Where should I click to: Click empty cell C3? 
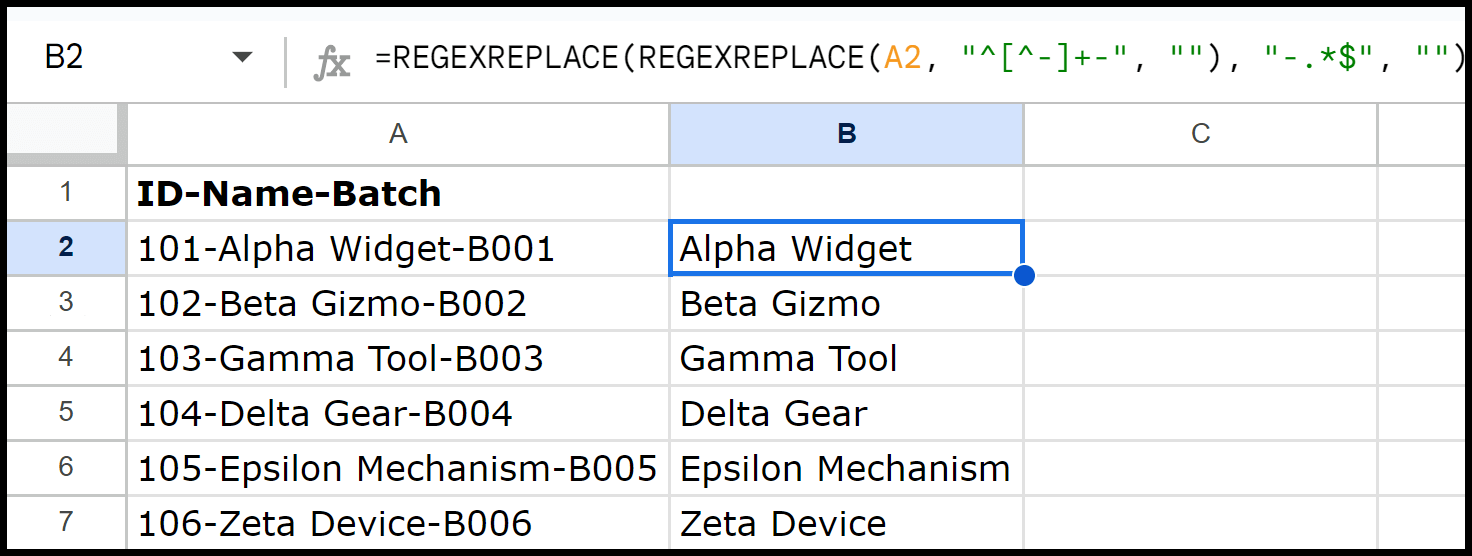(x=1201, y=303)
